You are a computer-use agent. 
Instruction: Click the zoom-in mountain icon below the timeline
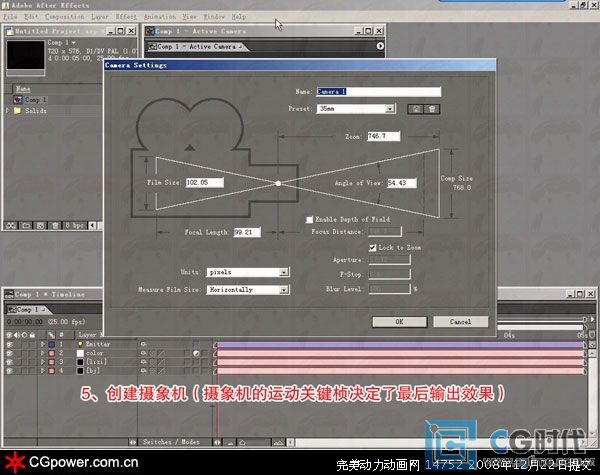click(279, 442)
